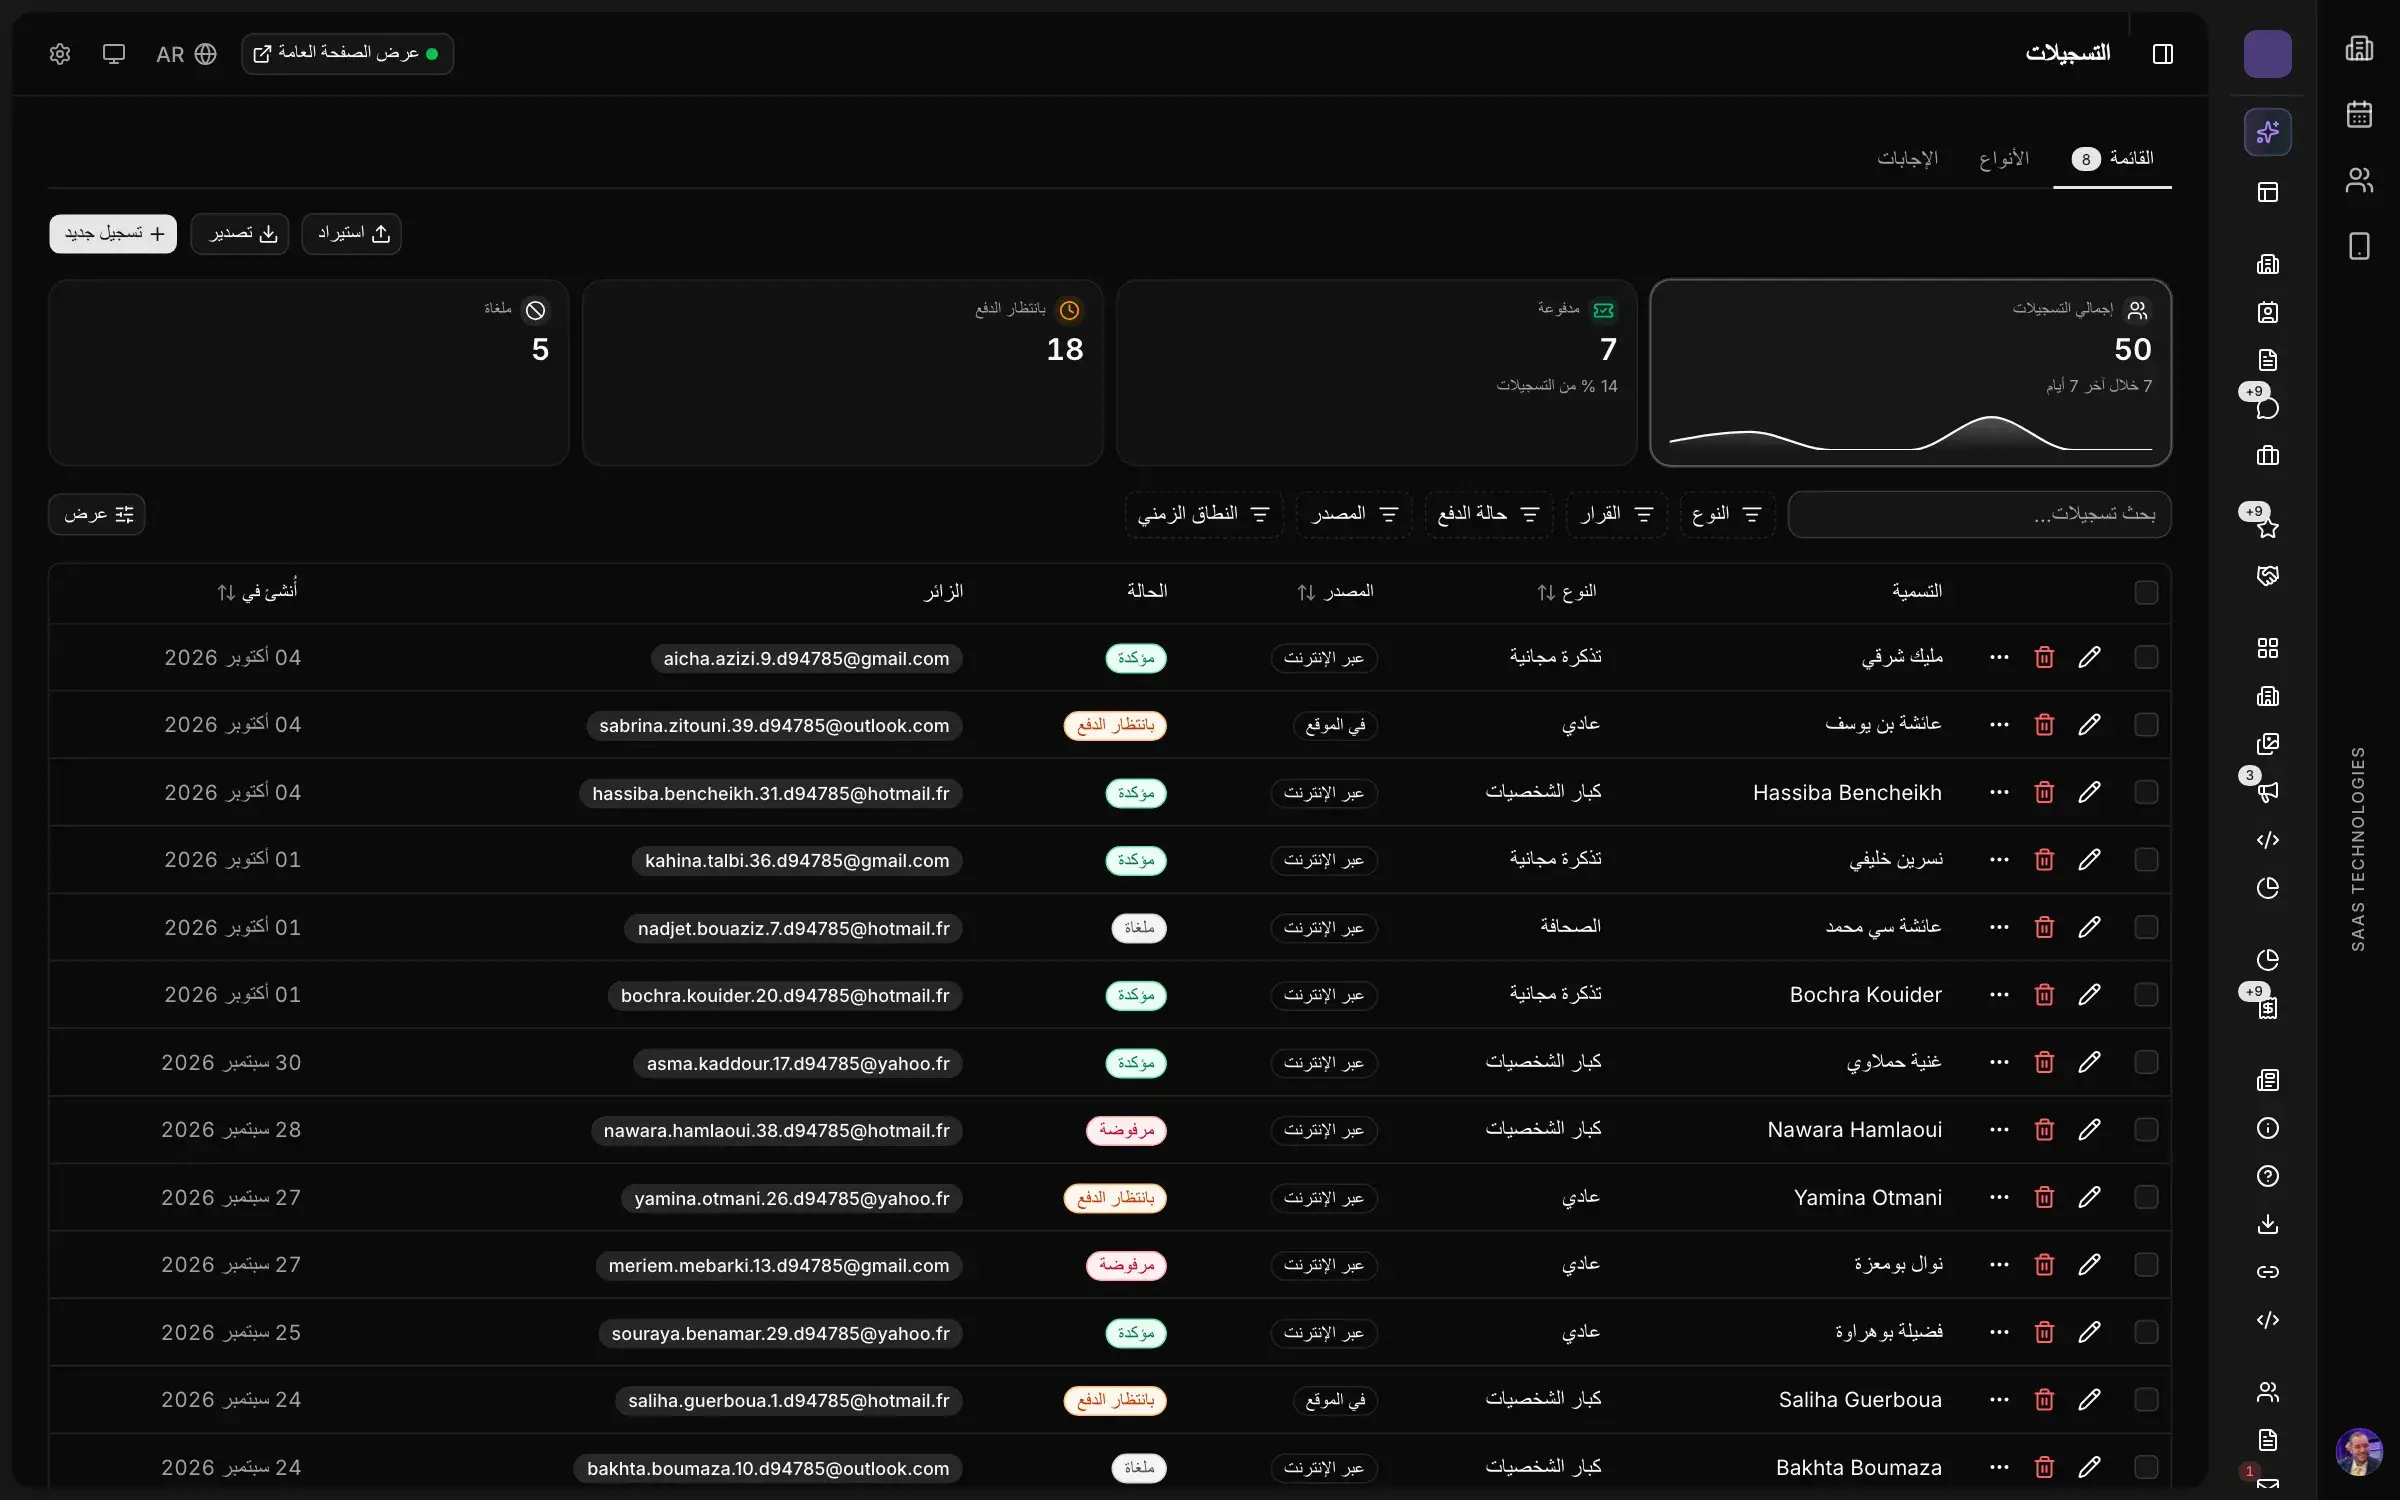The height and width of the screenshot is (1500, 2400).
Task: Delete the Yamina Otmani registration
Action: [2044, 1197]
